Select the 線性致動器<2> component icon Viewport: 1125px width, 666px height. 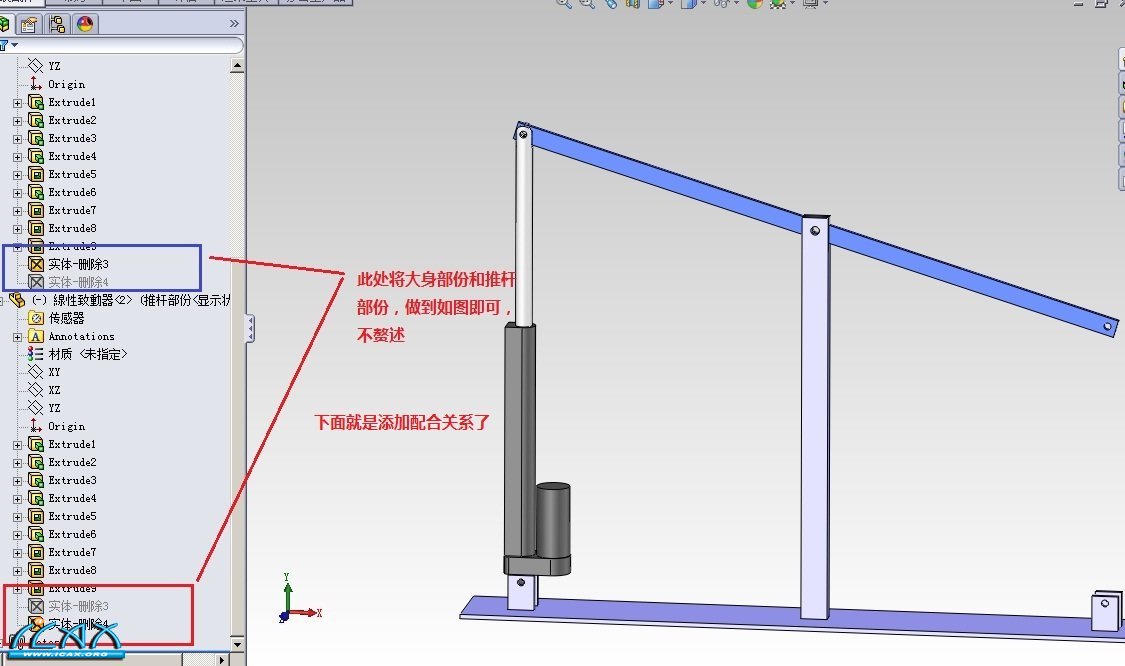(17, 300)
